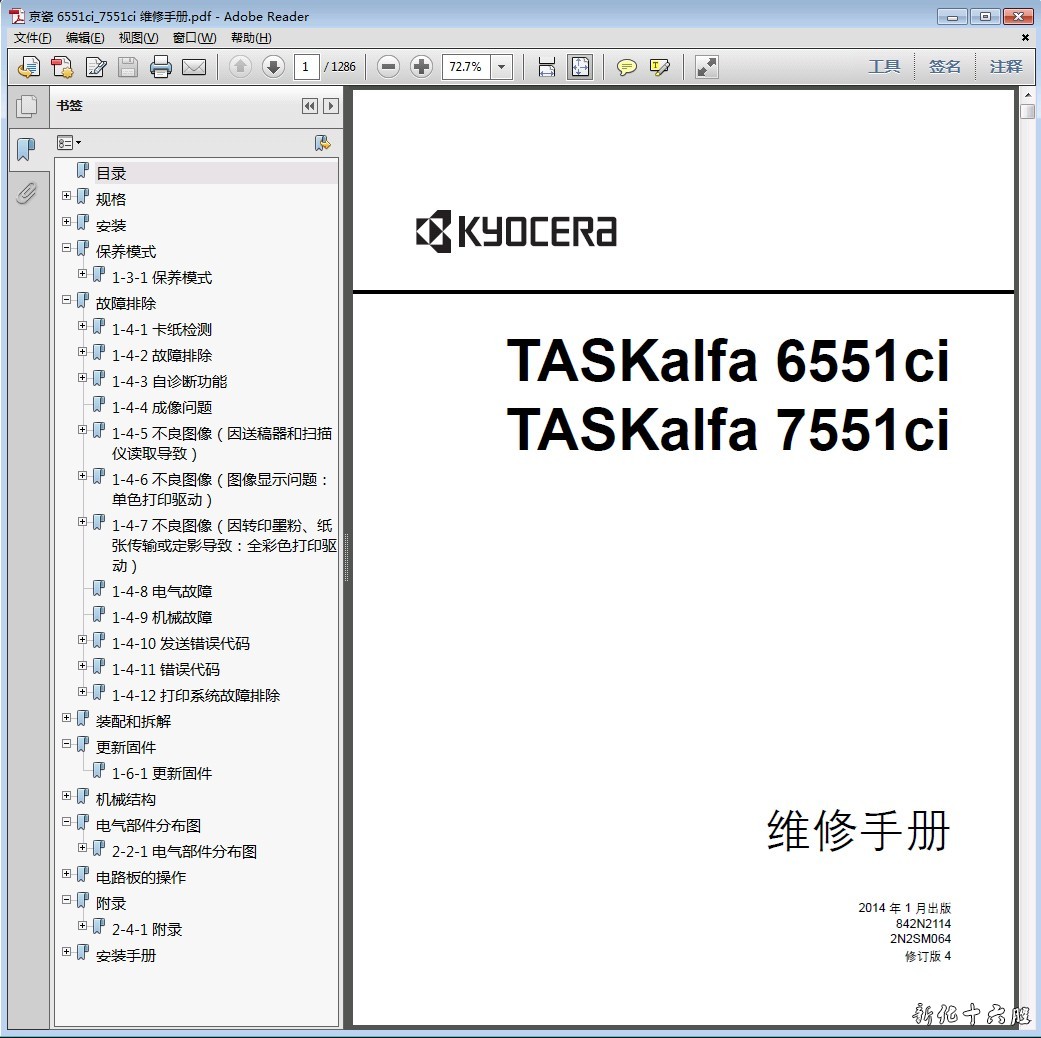Open the page thumbnails panel
The height and width of the screenshot is (1038, 1041).
pyautogui.click(x=26, y=106)
